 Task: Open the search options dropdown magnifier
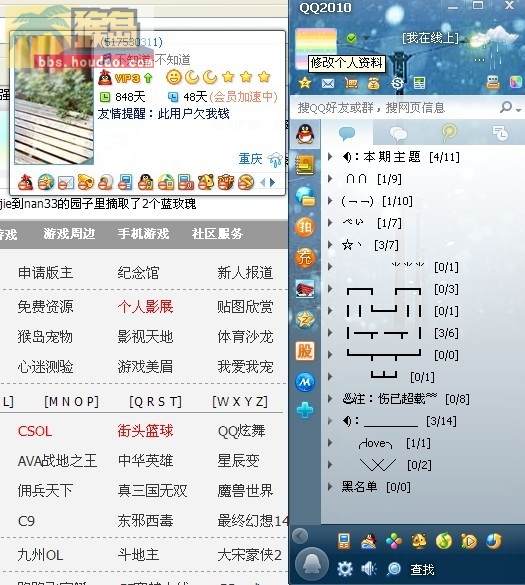click(x=510, y=107)
